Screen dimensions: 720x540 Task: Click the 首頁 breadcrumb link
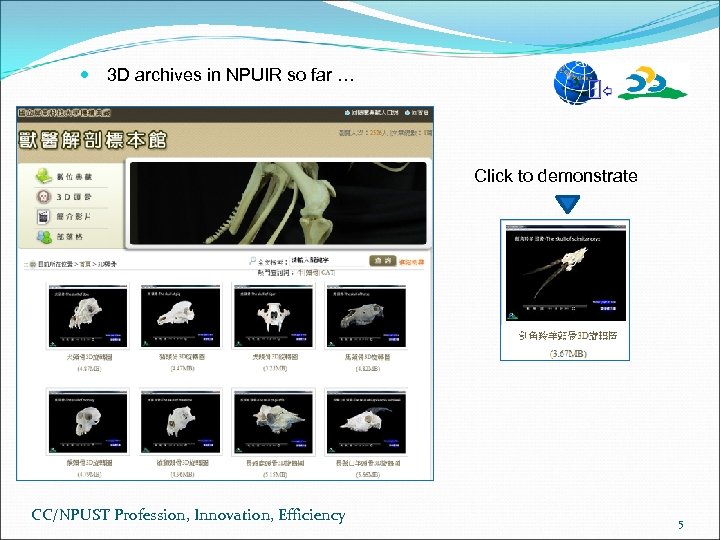(85, 264)
